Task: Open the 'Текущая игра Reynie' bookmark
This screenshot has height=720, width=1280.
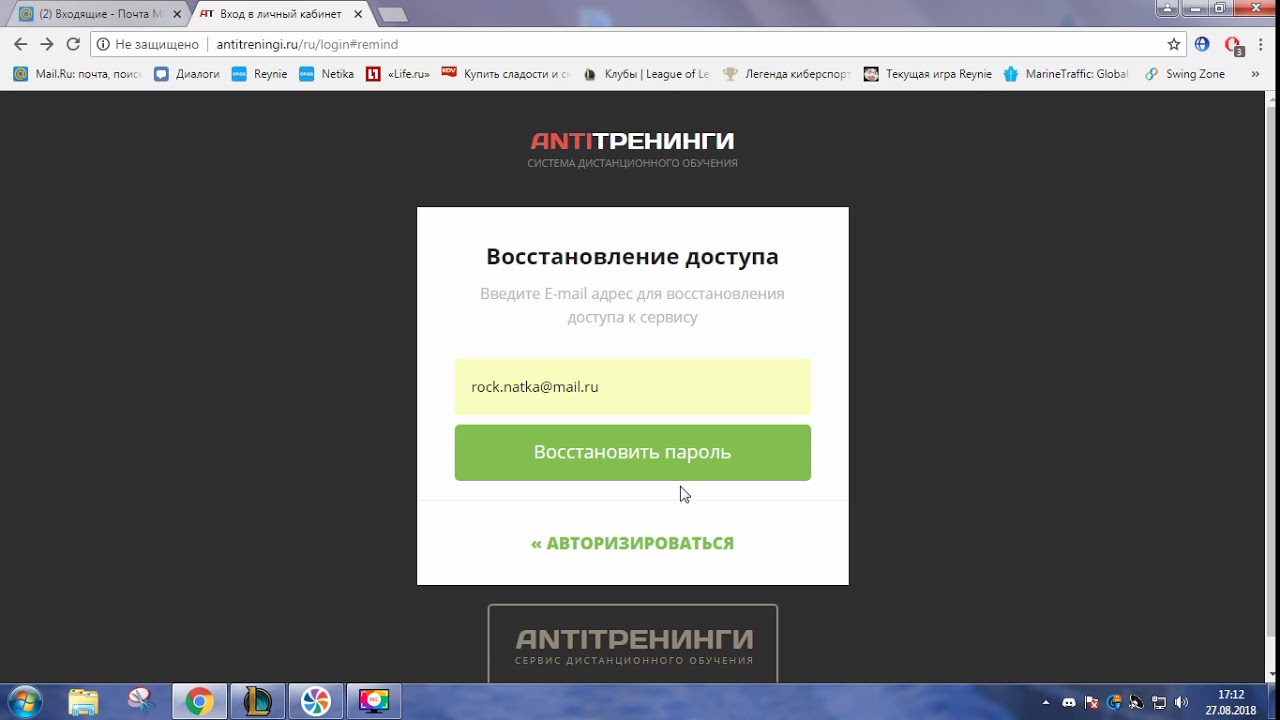Action: click(927, 74)
